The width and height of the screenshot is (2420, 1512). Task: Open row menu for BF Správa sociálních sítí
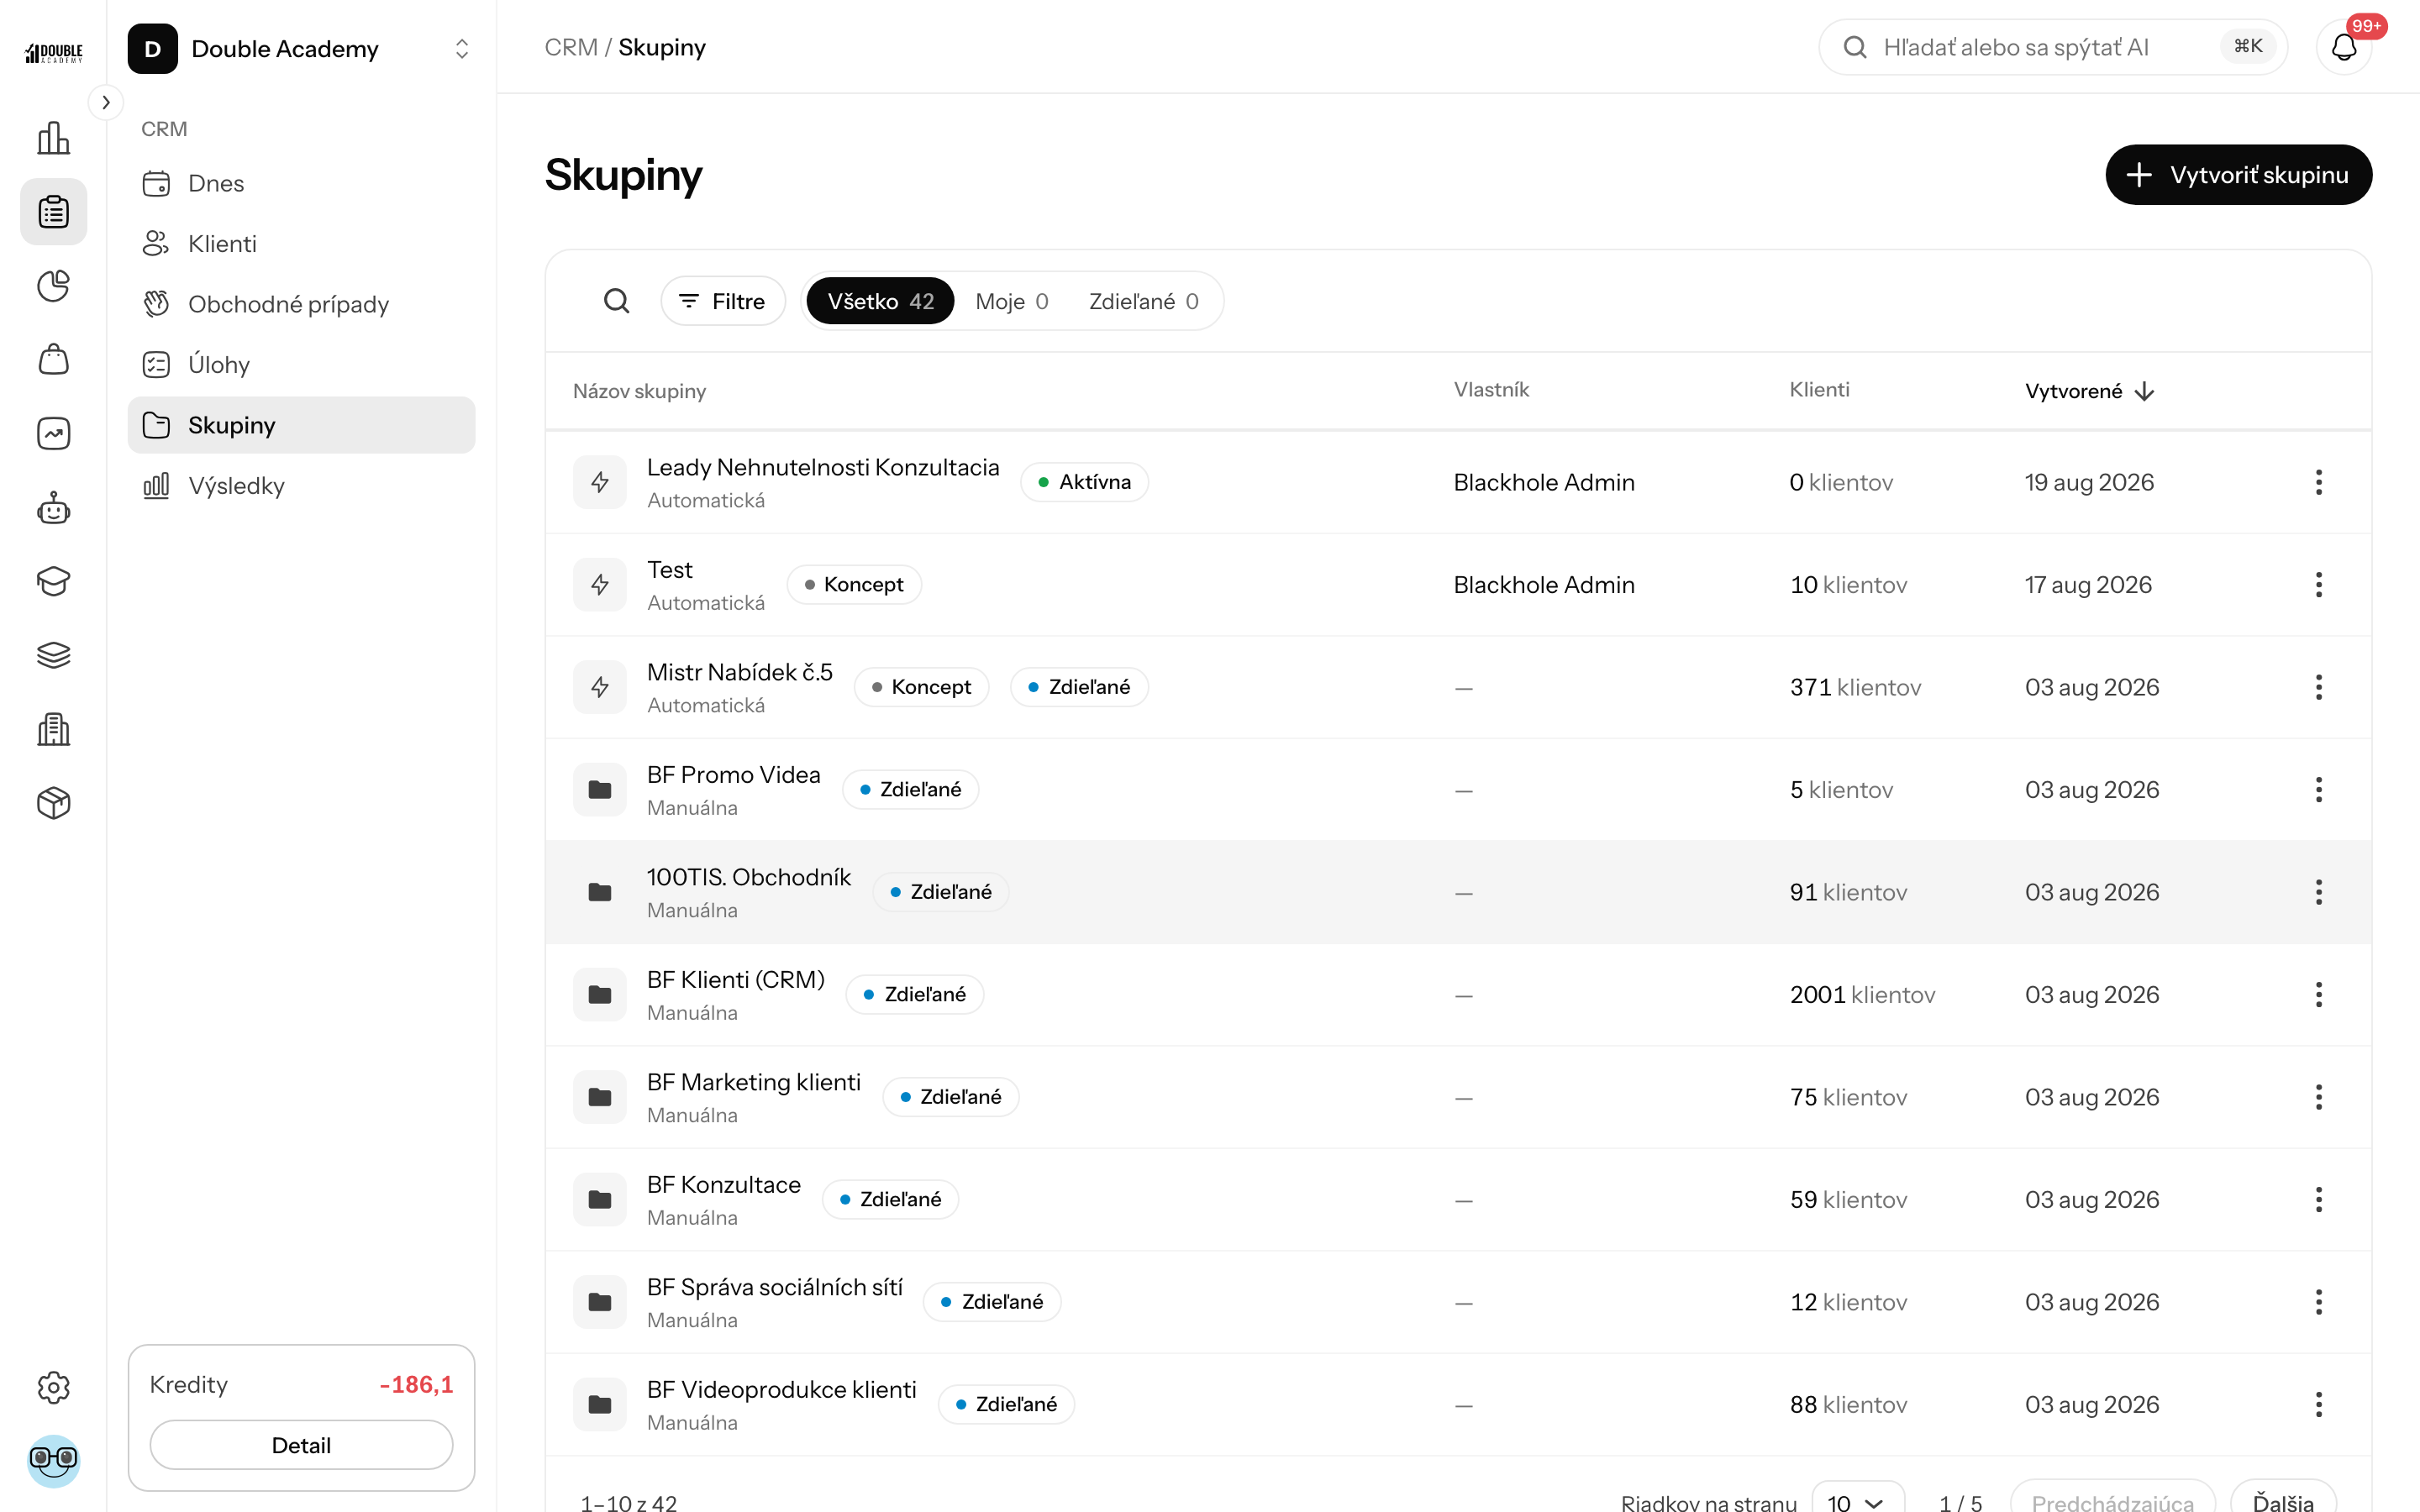click(2318, 1302)
